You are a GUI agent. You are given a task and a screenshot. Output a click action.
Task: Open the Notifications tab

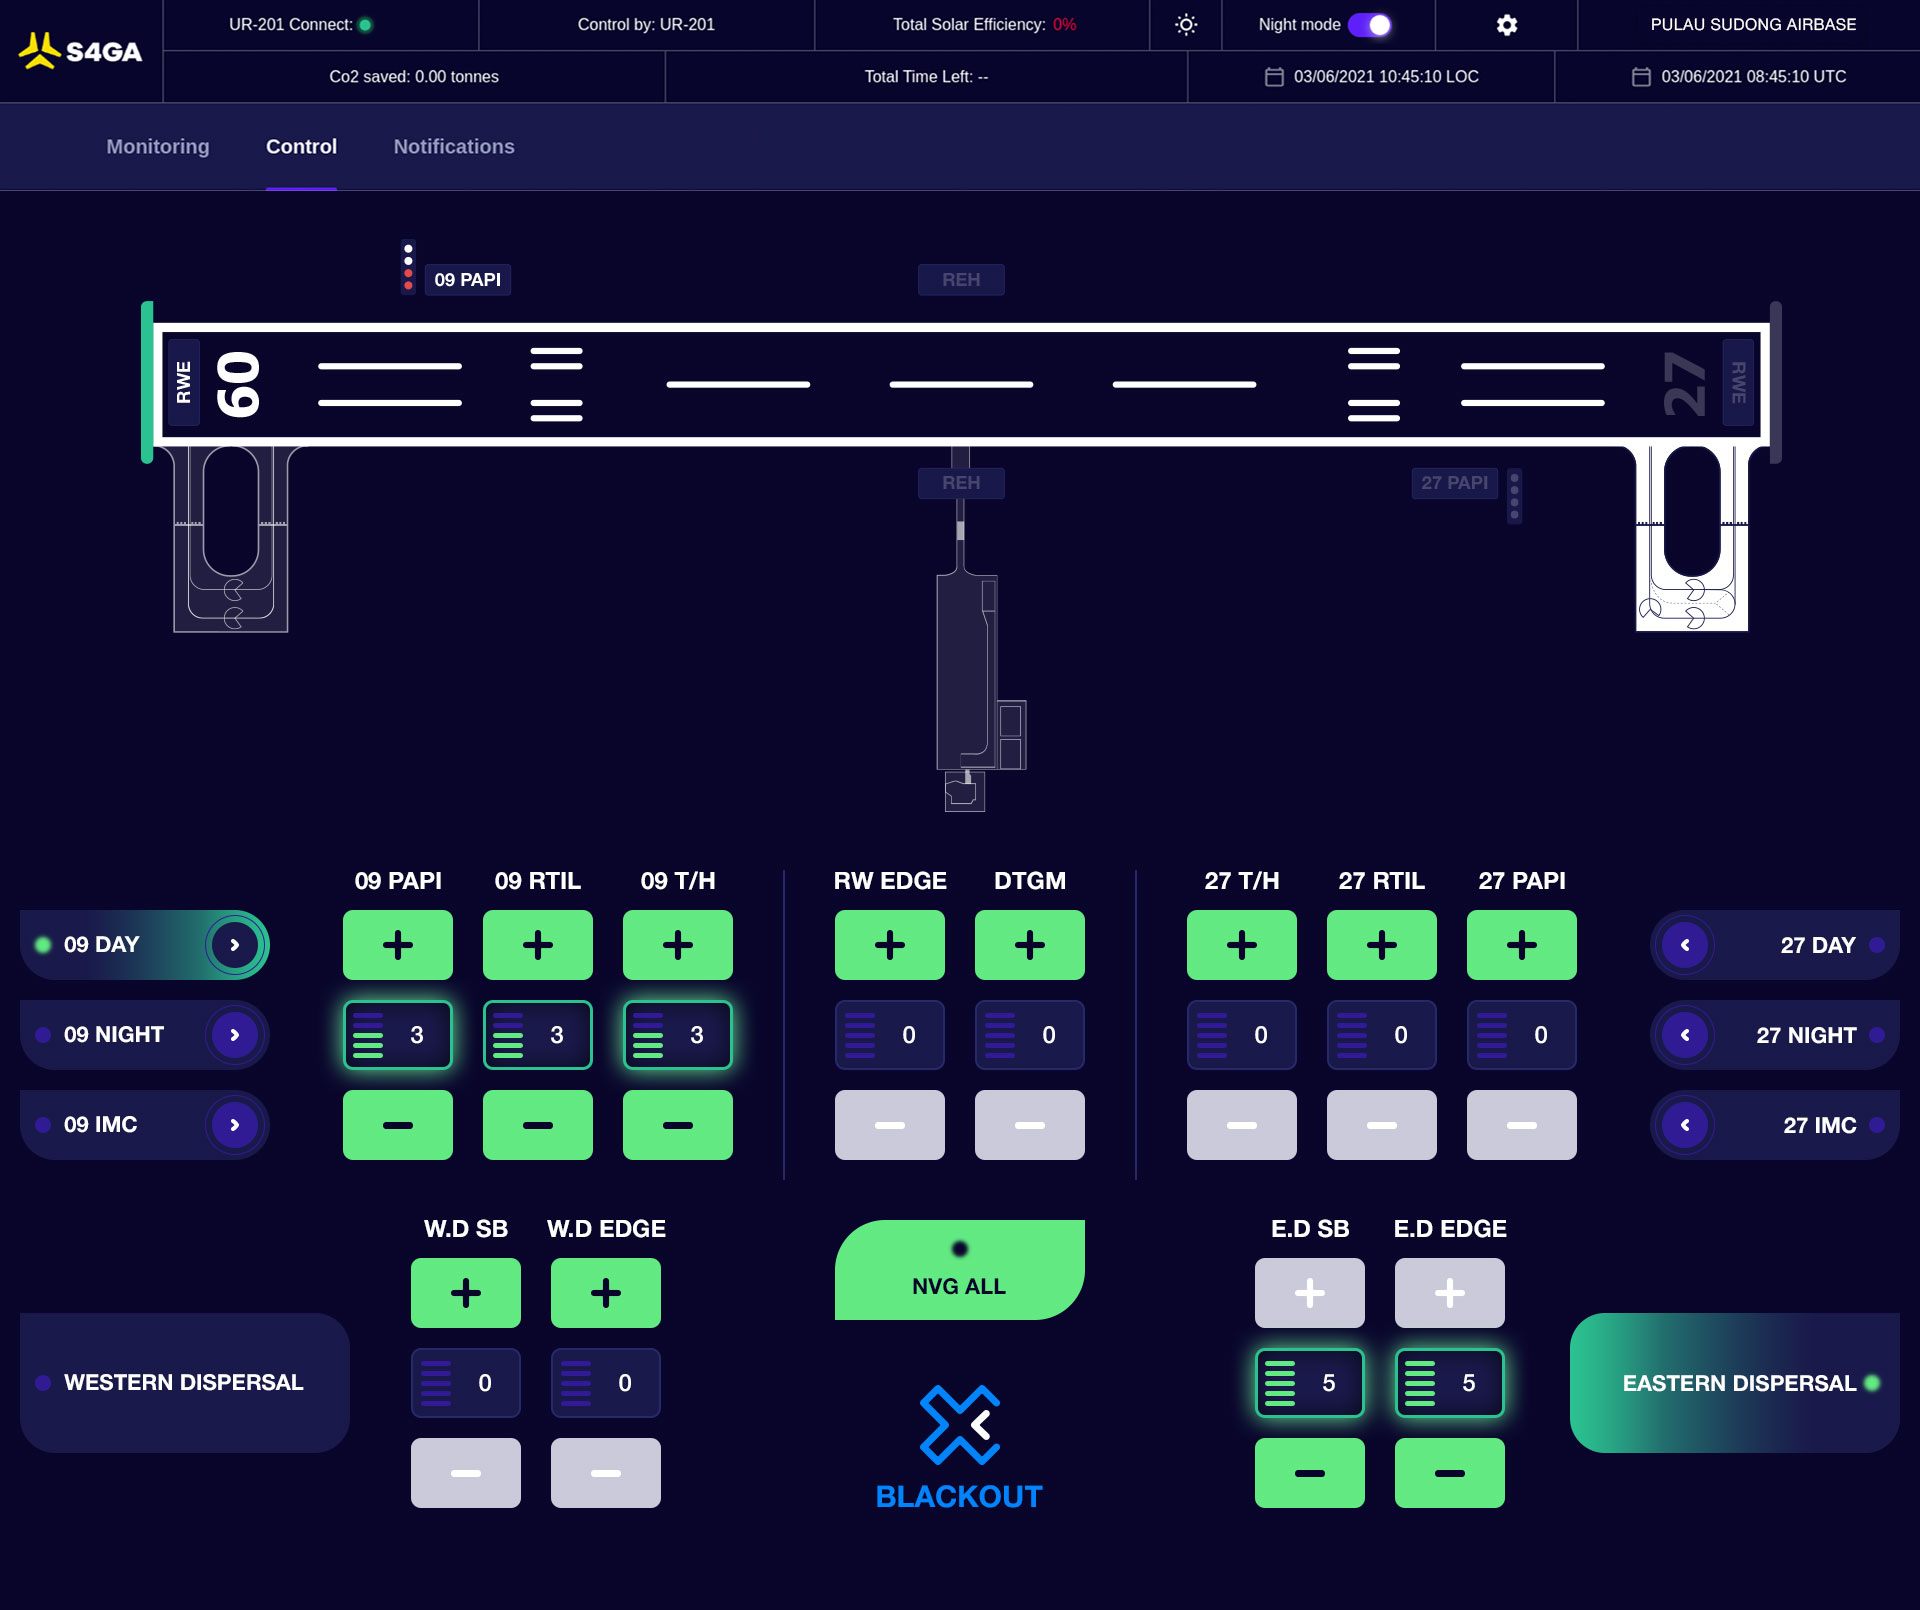[454, 147]
